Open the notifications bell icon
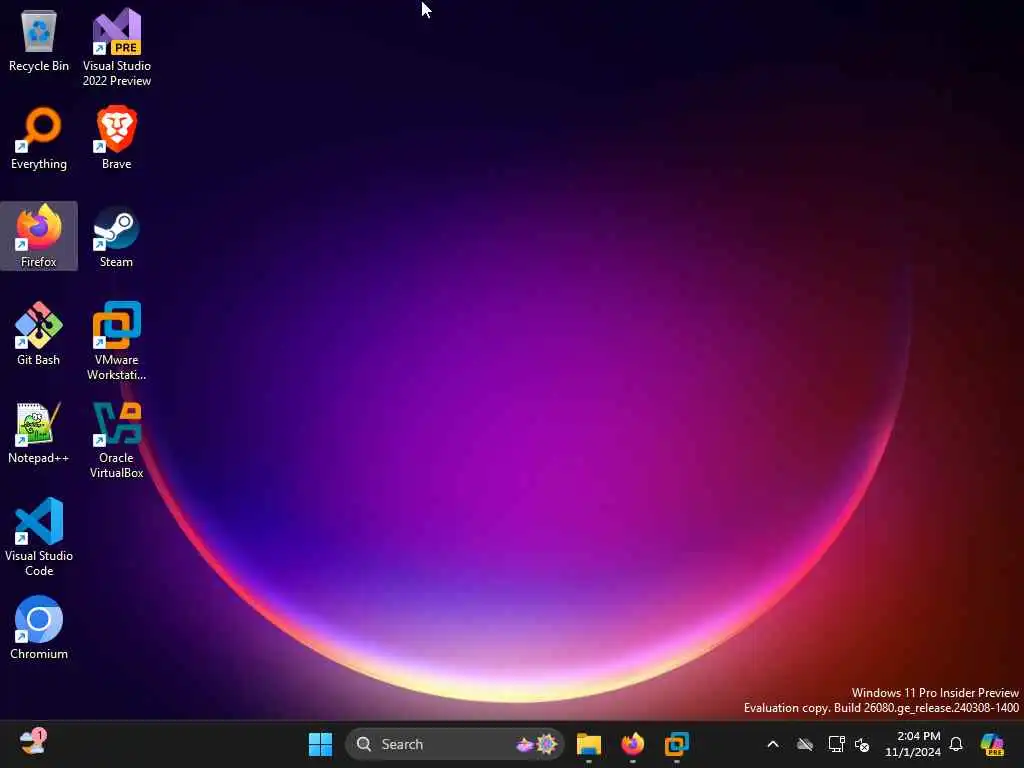Viewport: 1024px width, 768px height. [x=956, y=744]
